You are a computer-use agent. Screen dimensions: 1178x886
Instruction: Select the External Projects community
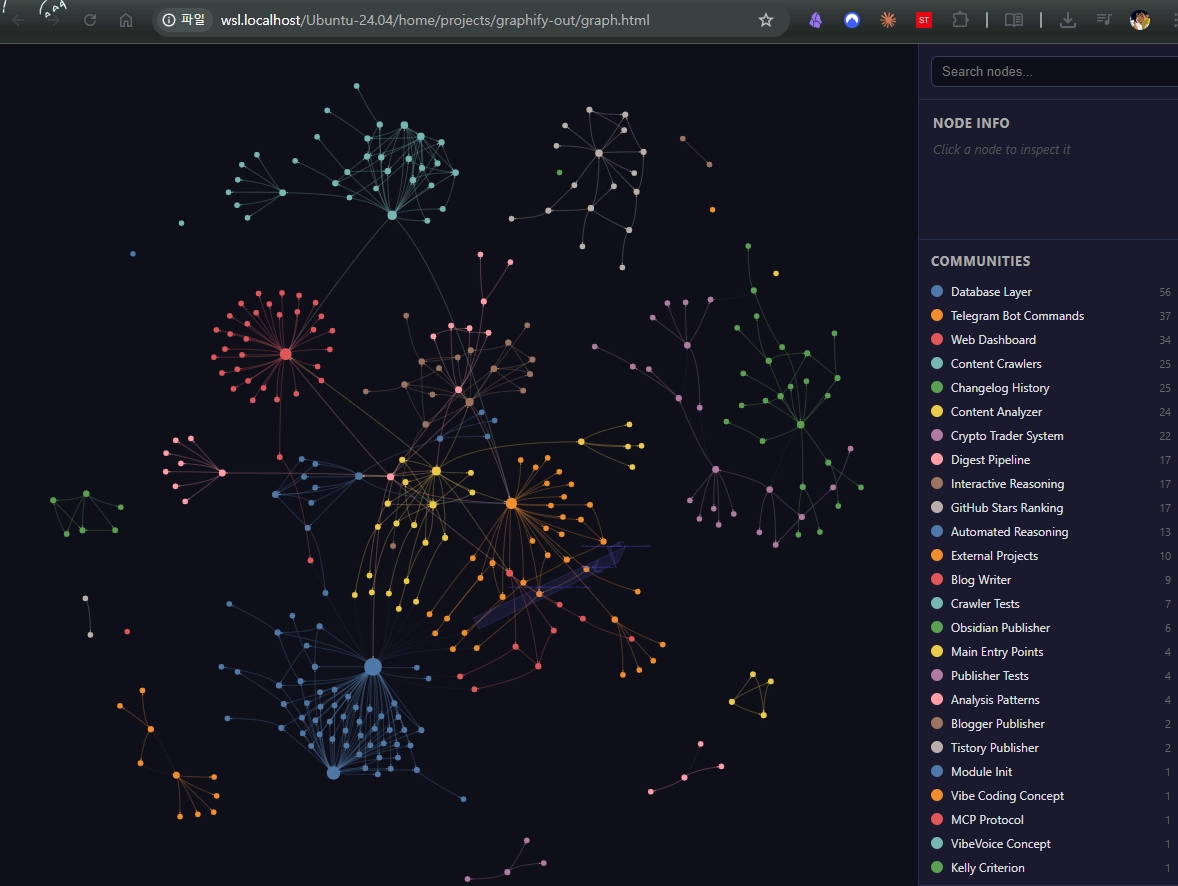pyautogui.click(x=1050, y=556)
